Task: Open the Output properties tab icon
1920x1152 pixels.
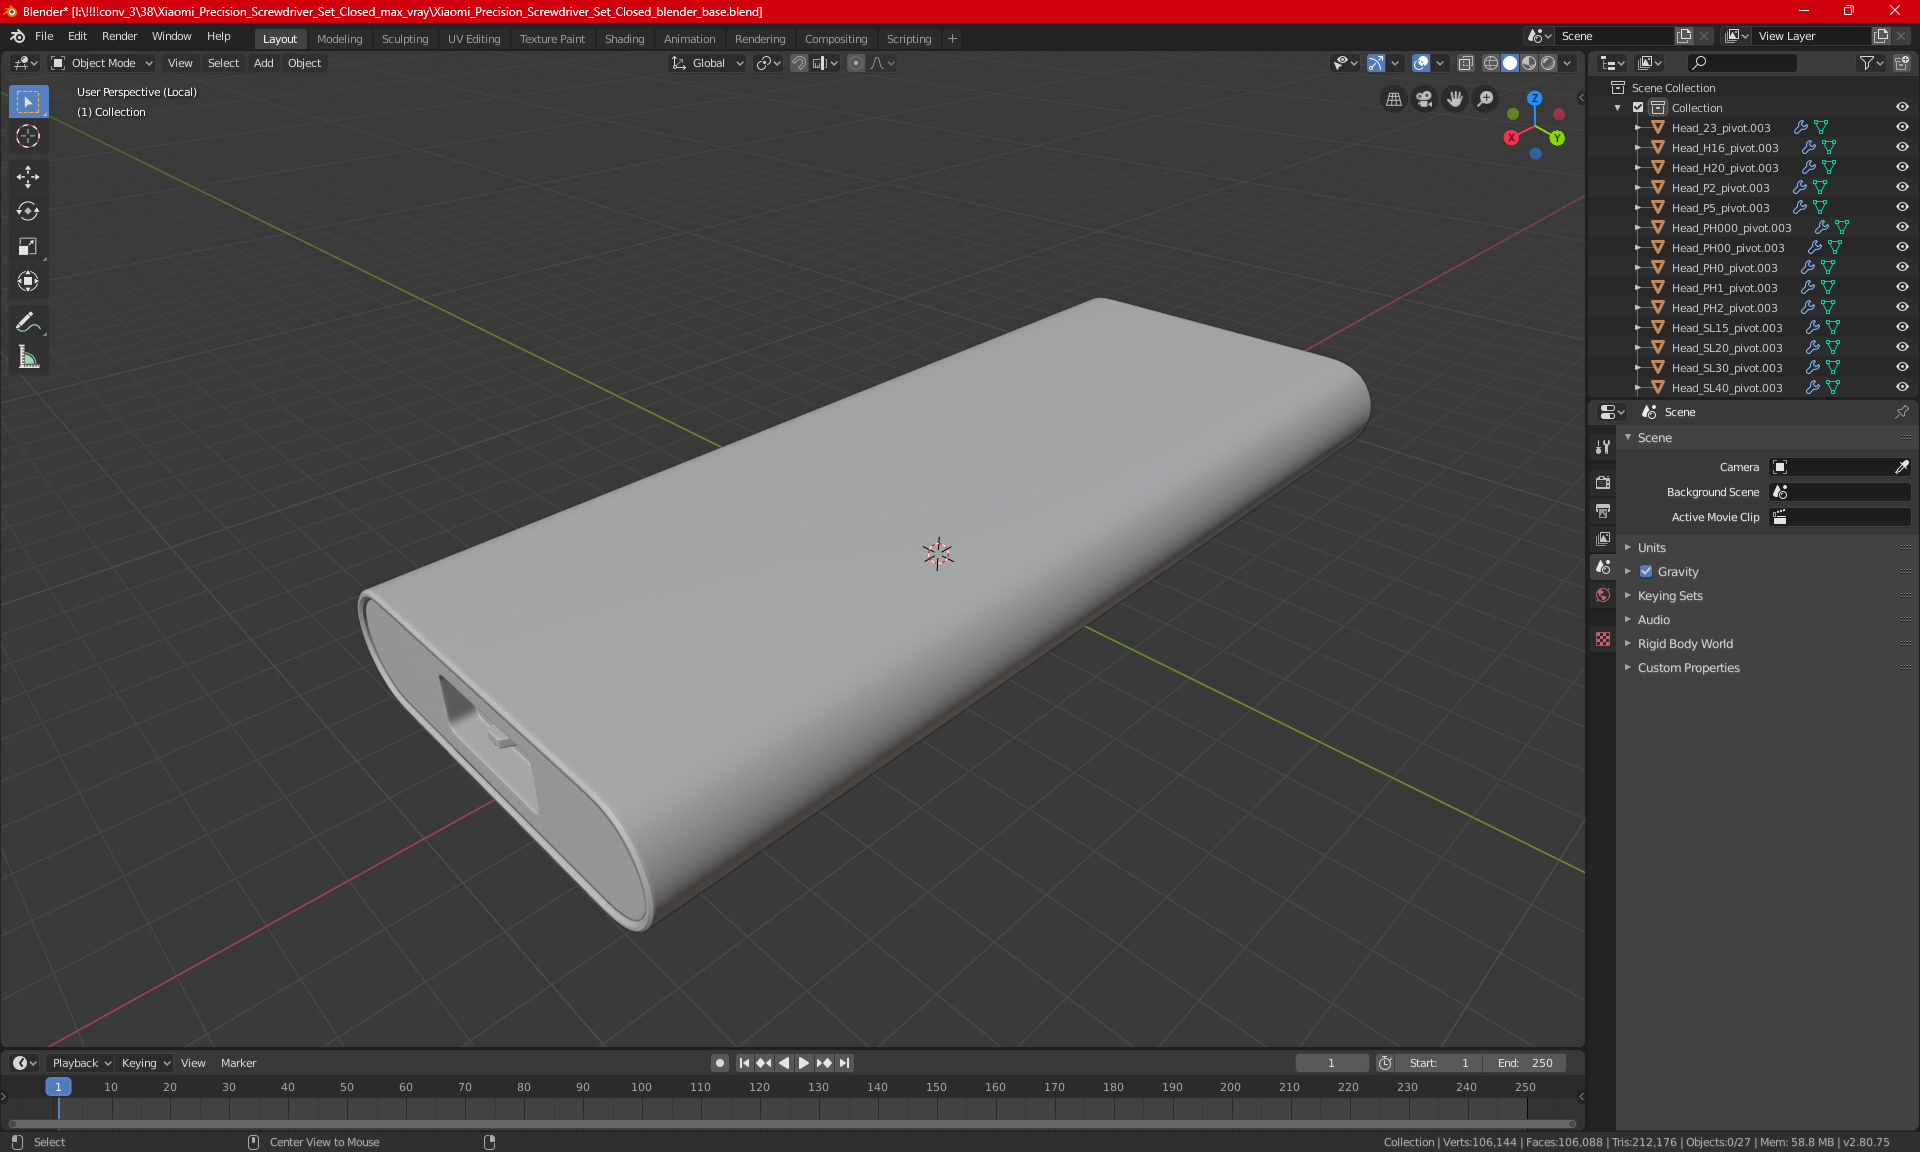Action: pyautogui.click(x=1603, y=511)
